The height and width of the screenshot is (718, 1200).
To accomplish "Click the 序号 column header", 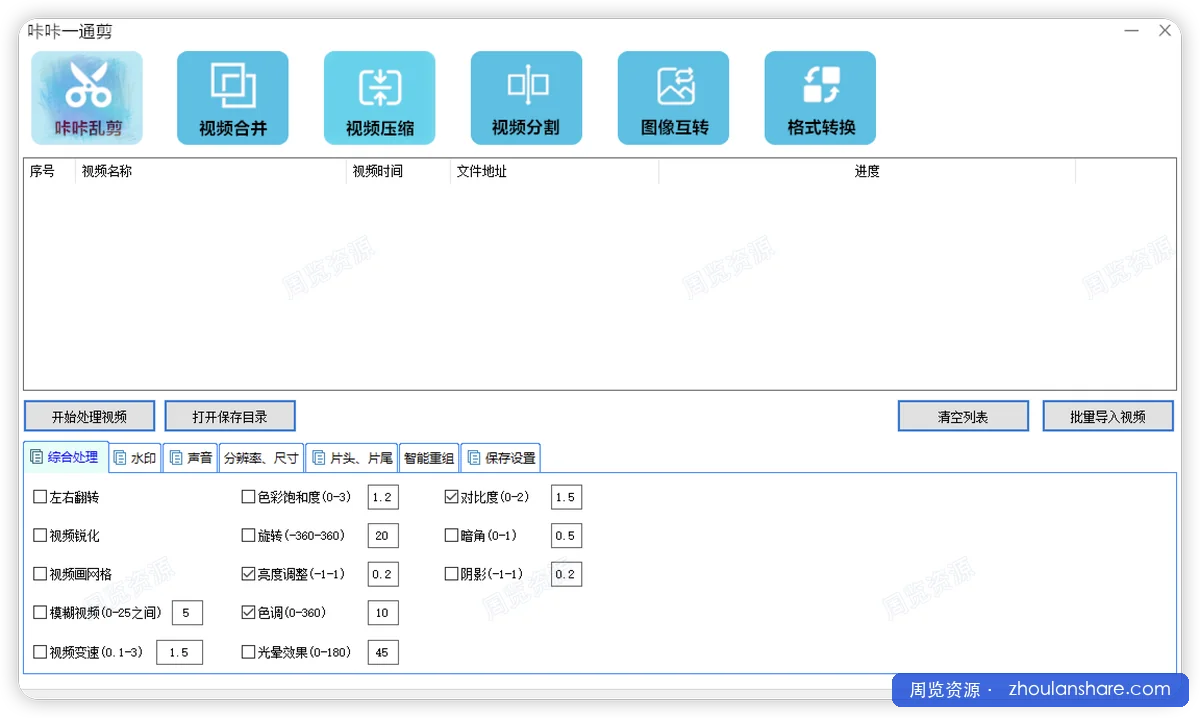I will [50, 171].
